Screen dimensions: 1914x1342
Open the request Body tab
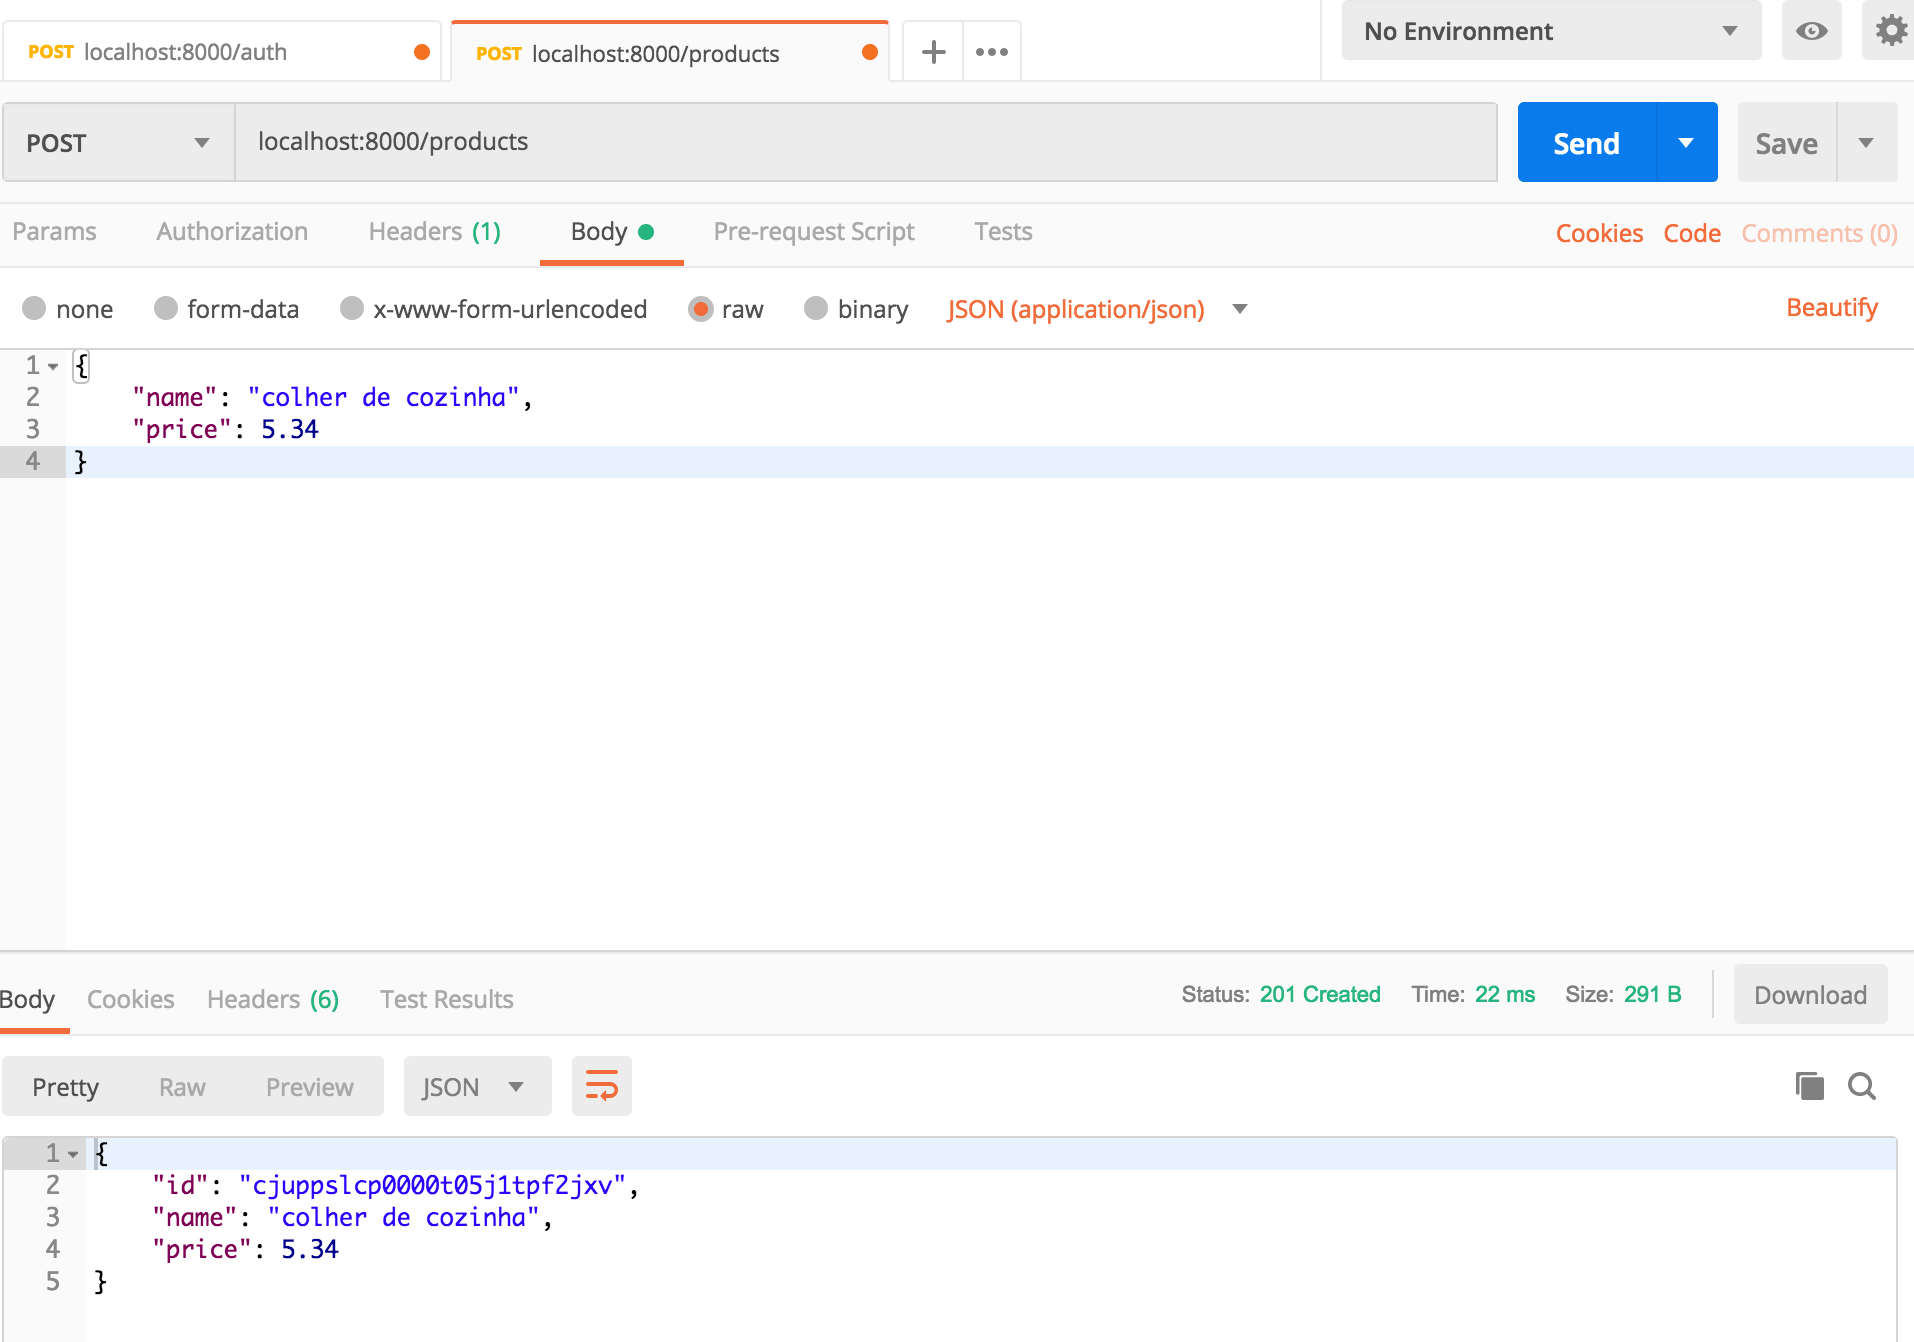pyautogui.click(x=611, y=232)
